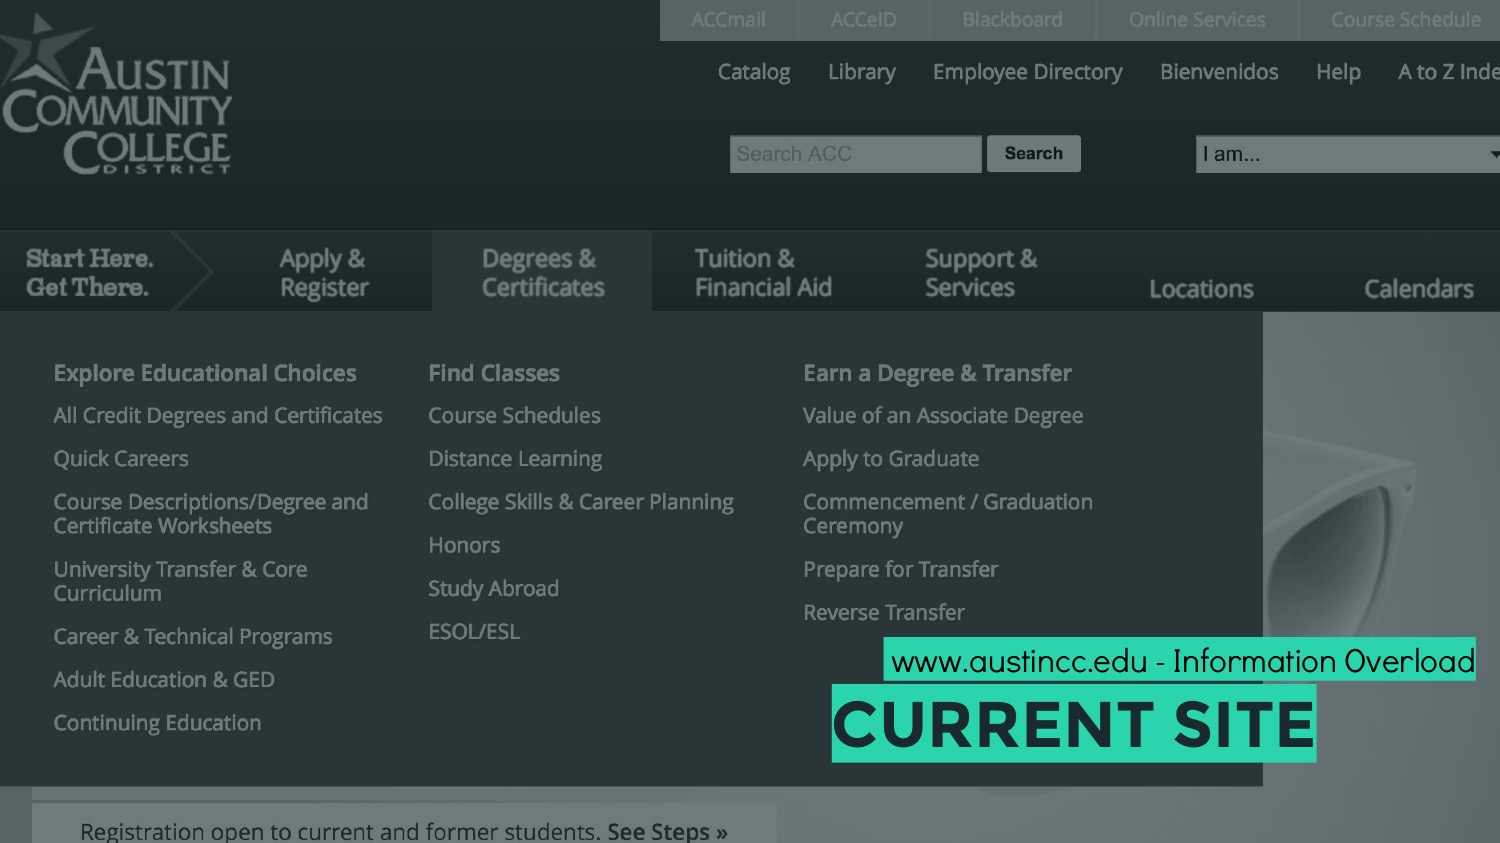Open Prepare for Transfer link

pyautogui.click(x=900, y=569)
